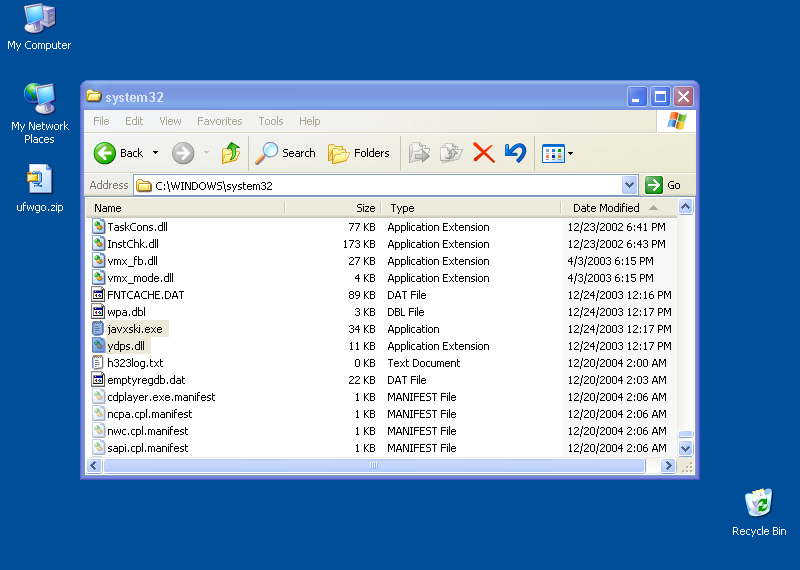This screenshot has height=570, width=800.
Task: Open the File menu
Action: pyautogui.click(x=101, y=121)
